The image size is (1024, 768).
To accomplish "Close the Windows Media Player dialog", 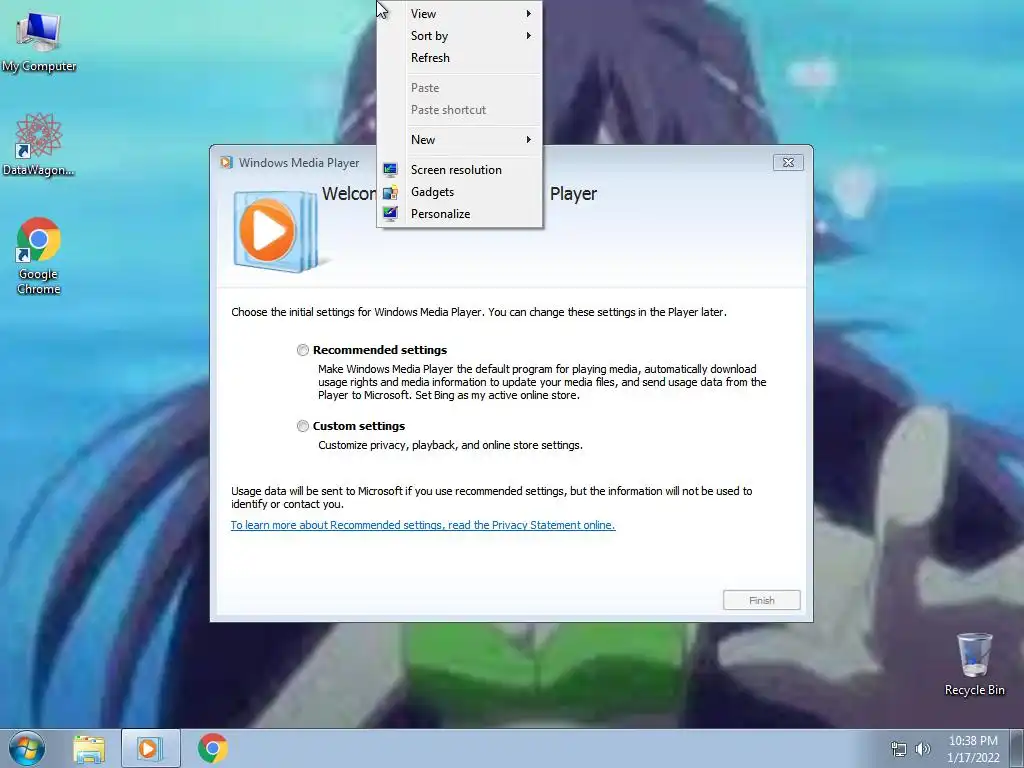I will coord(788,163).
